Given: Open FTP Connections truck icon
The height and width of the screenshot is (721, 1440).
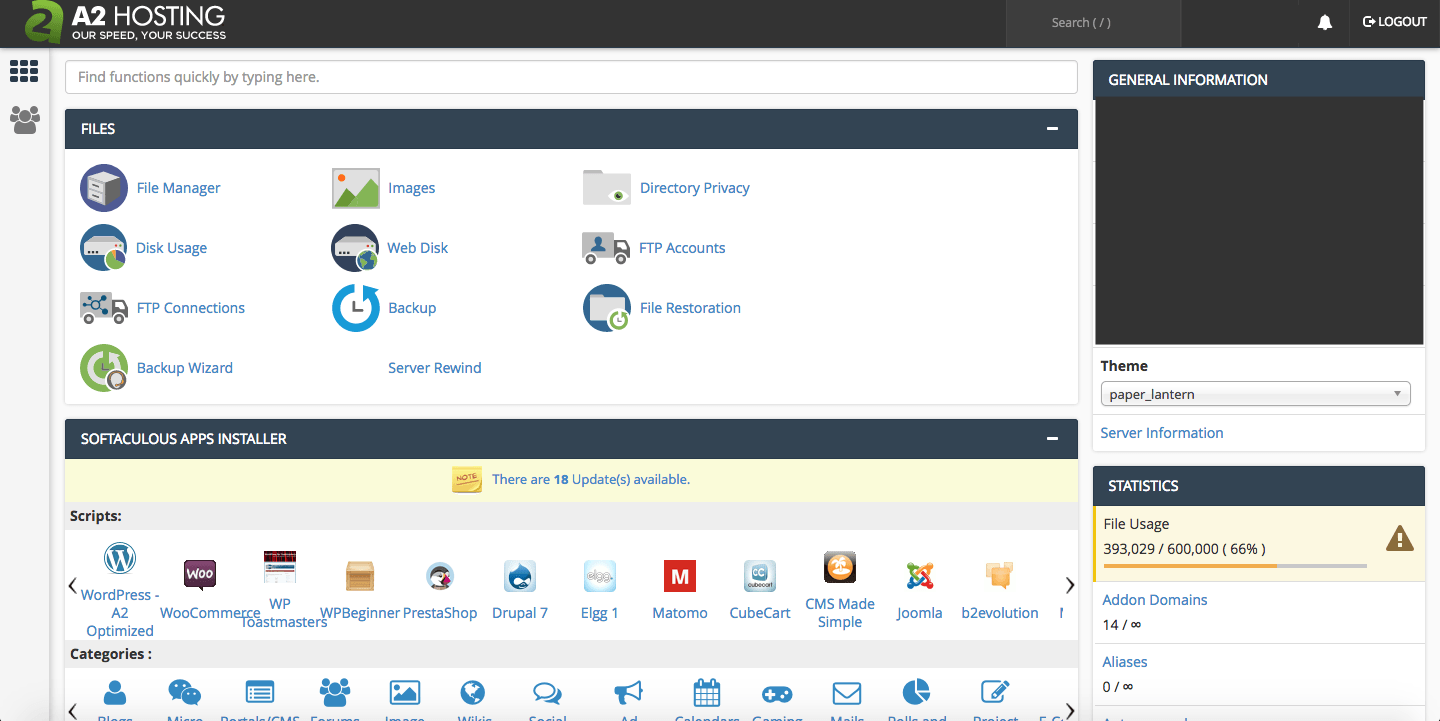Looking at the screenshot, I should point(104,308).
